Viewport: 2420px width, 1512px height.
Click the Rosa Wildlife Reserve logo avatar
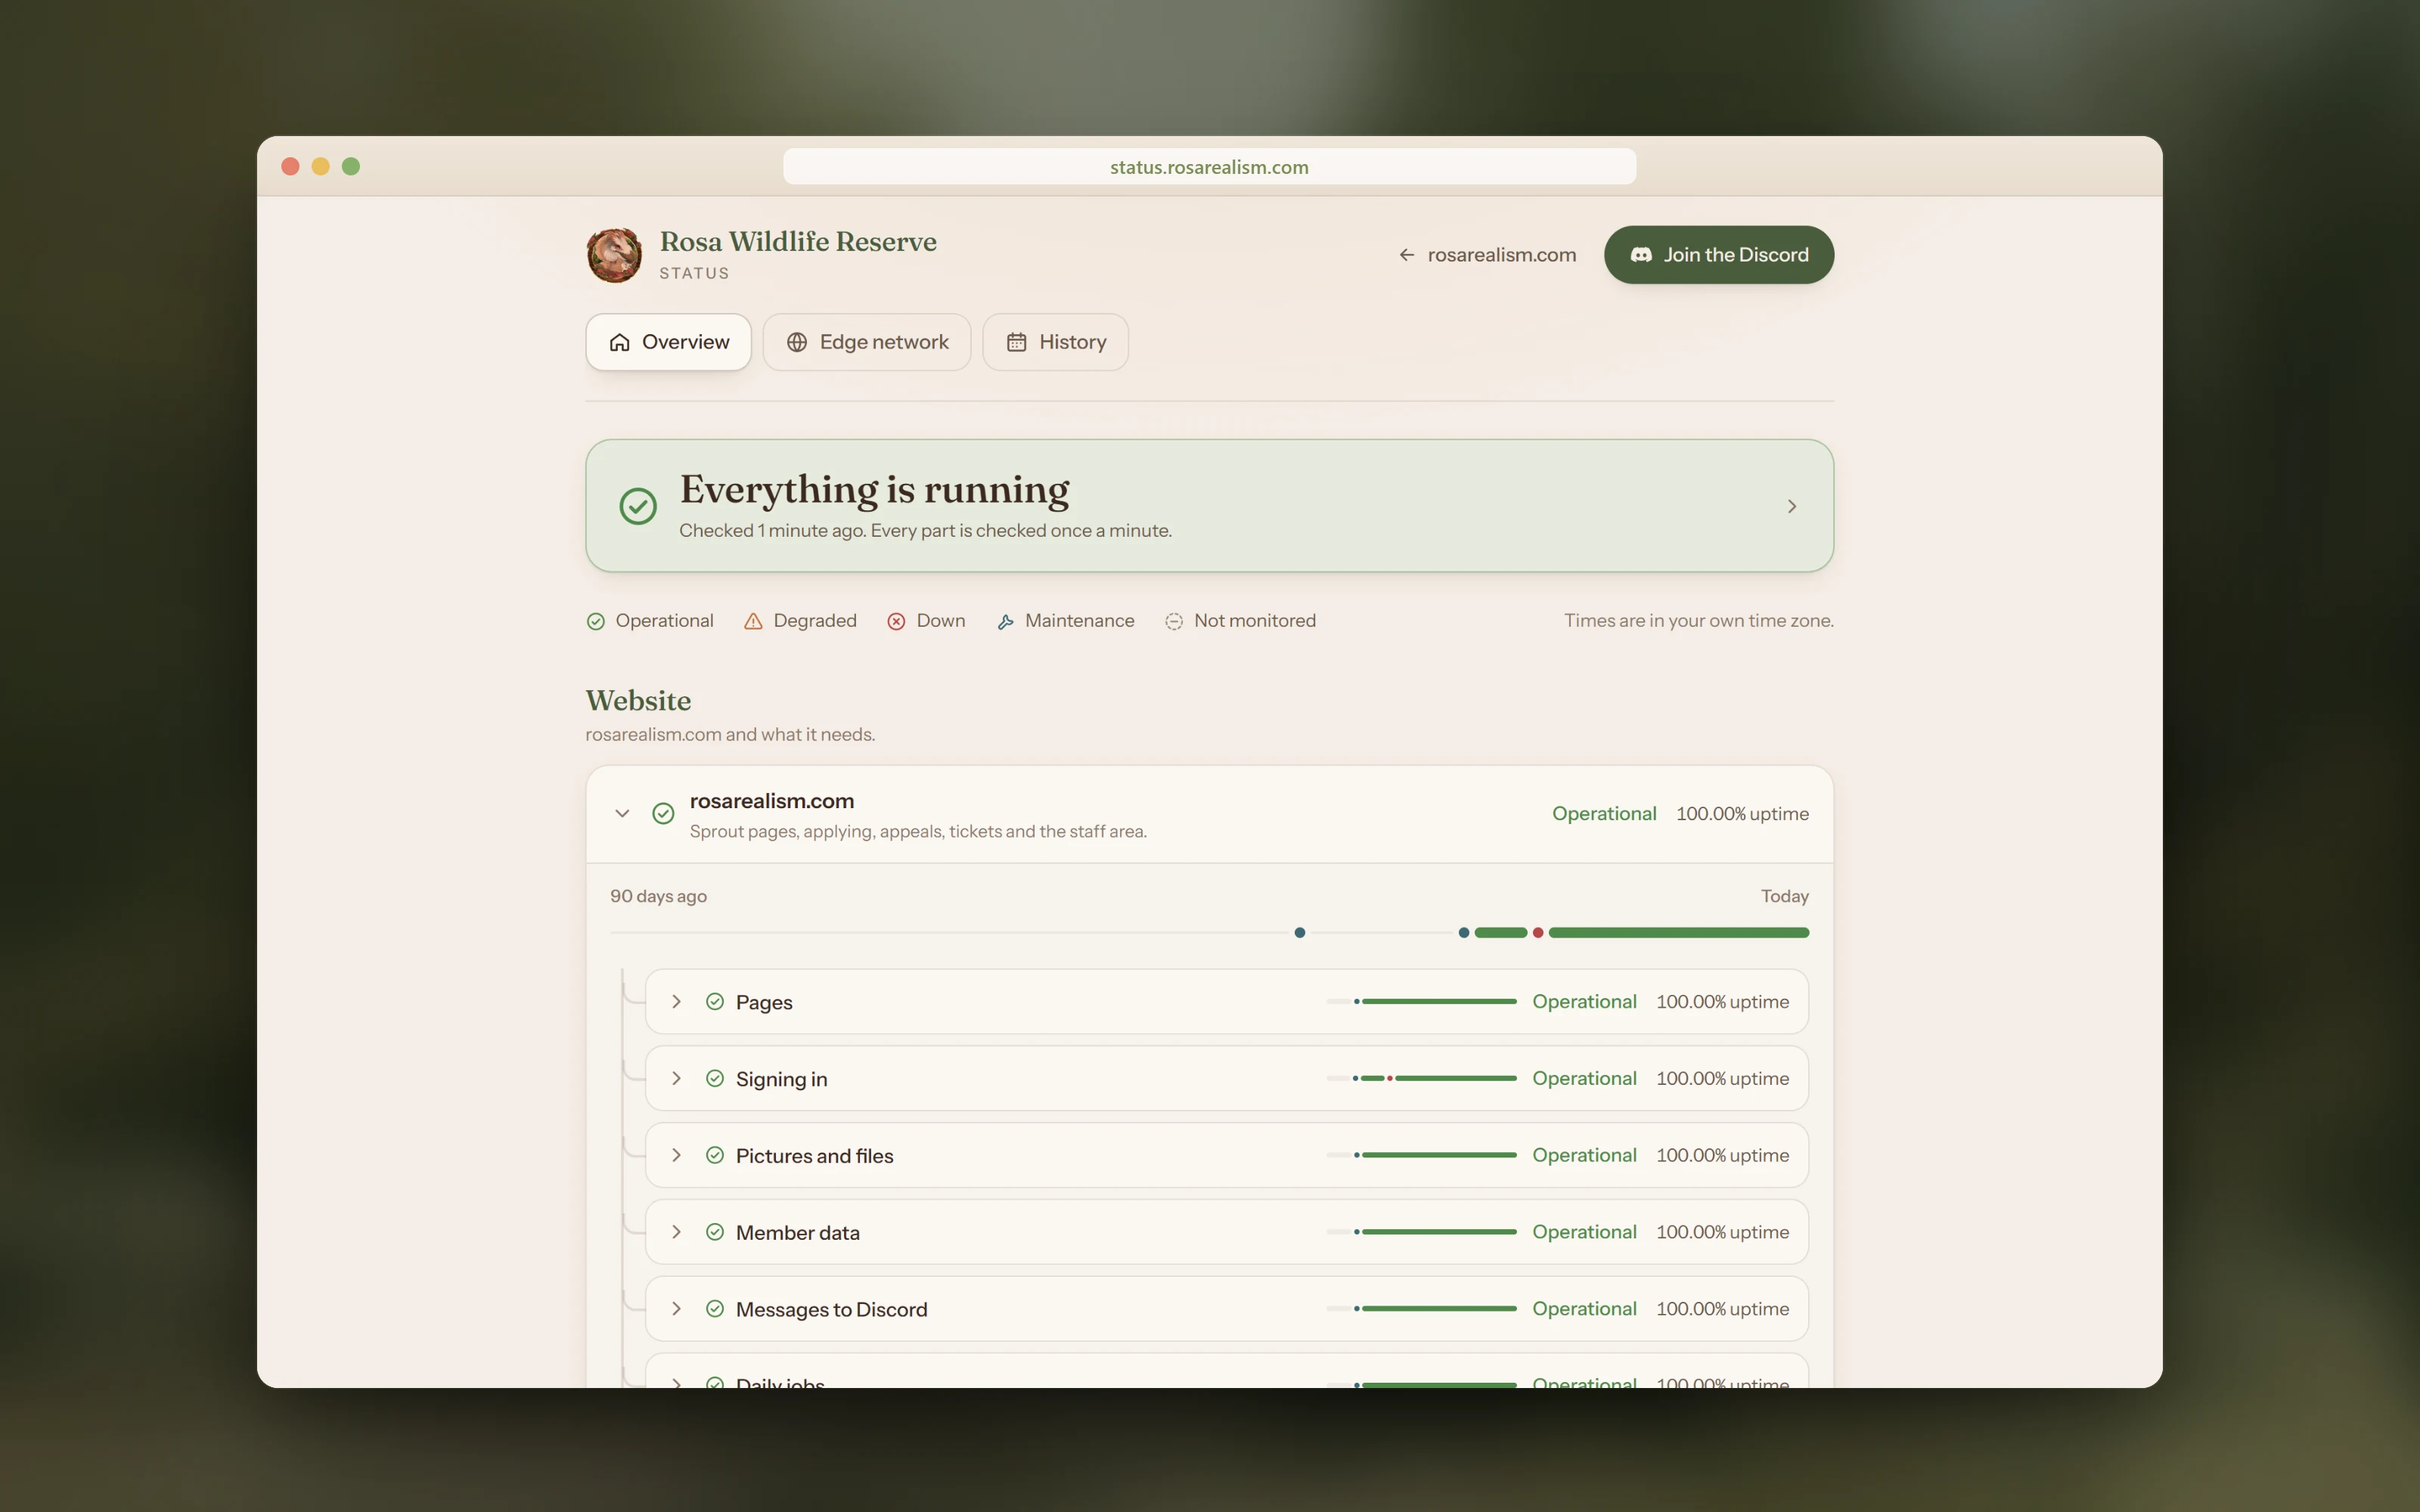click(x=614, y=255)
